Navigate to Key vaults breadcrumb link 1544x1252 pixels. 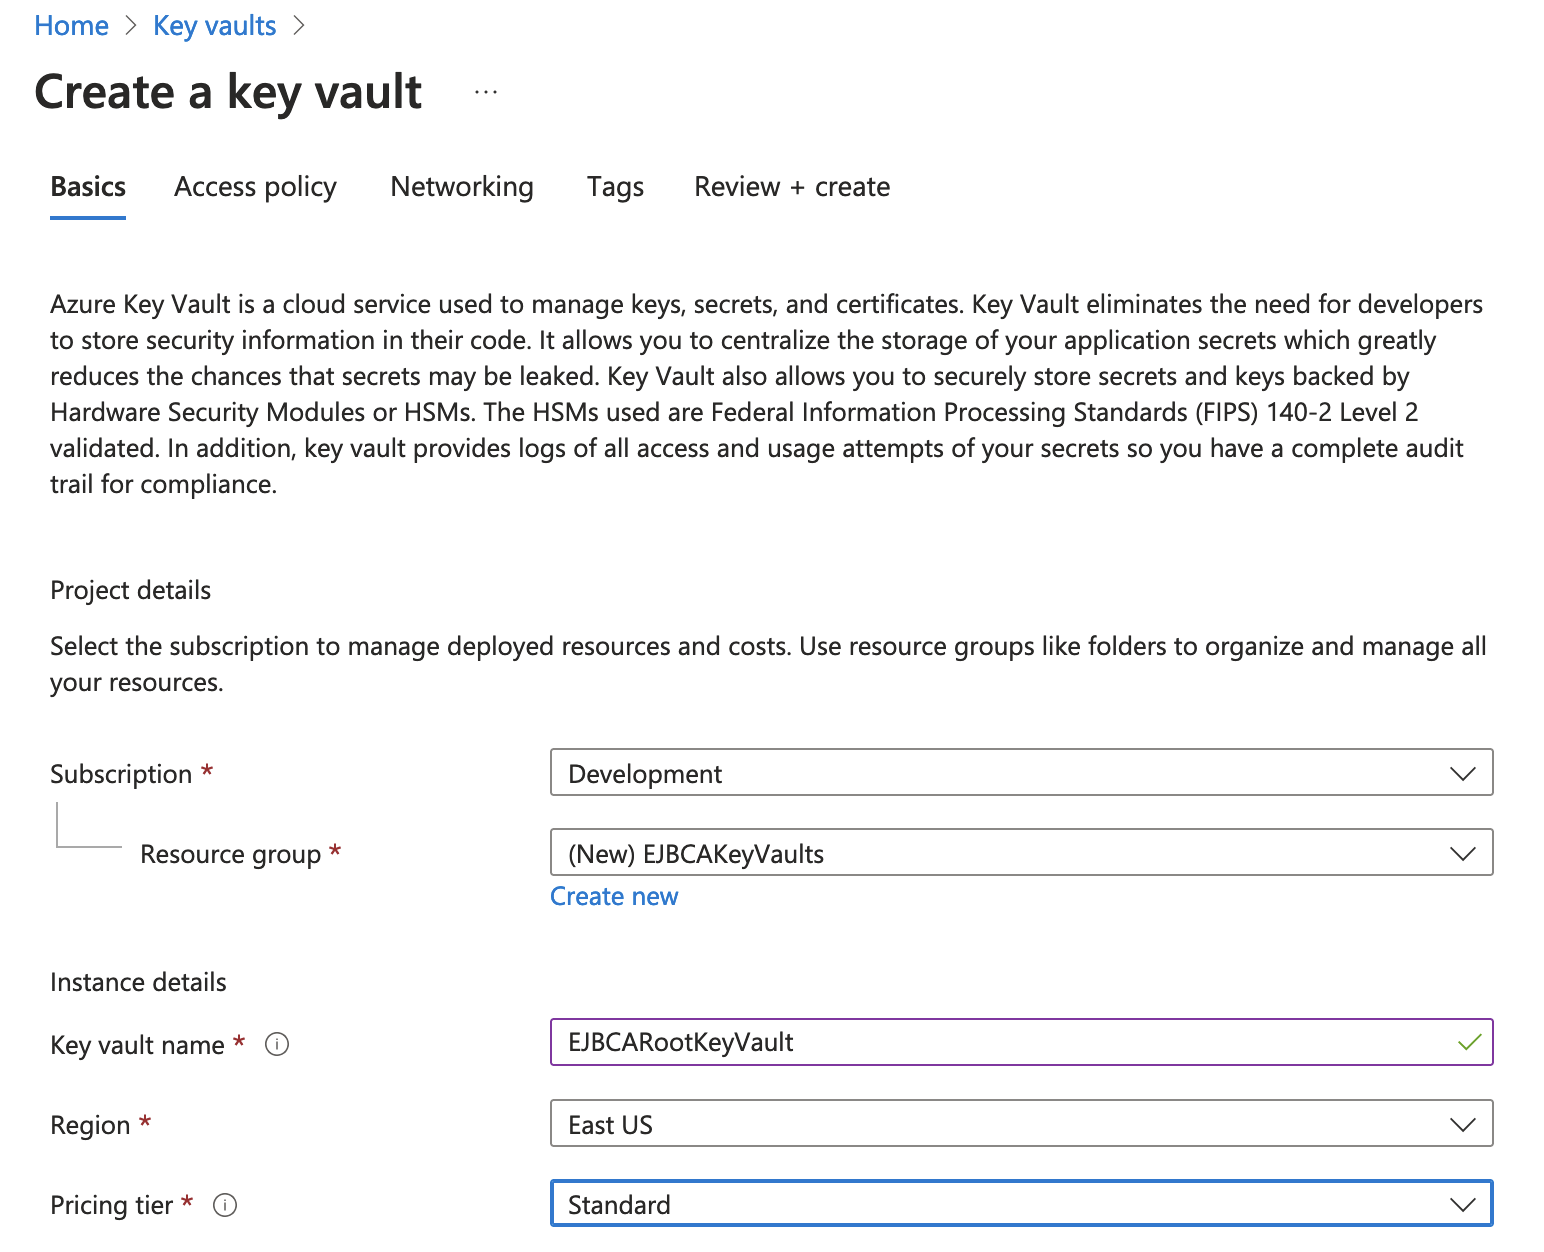click(214, 26)
